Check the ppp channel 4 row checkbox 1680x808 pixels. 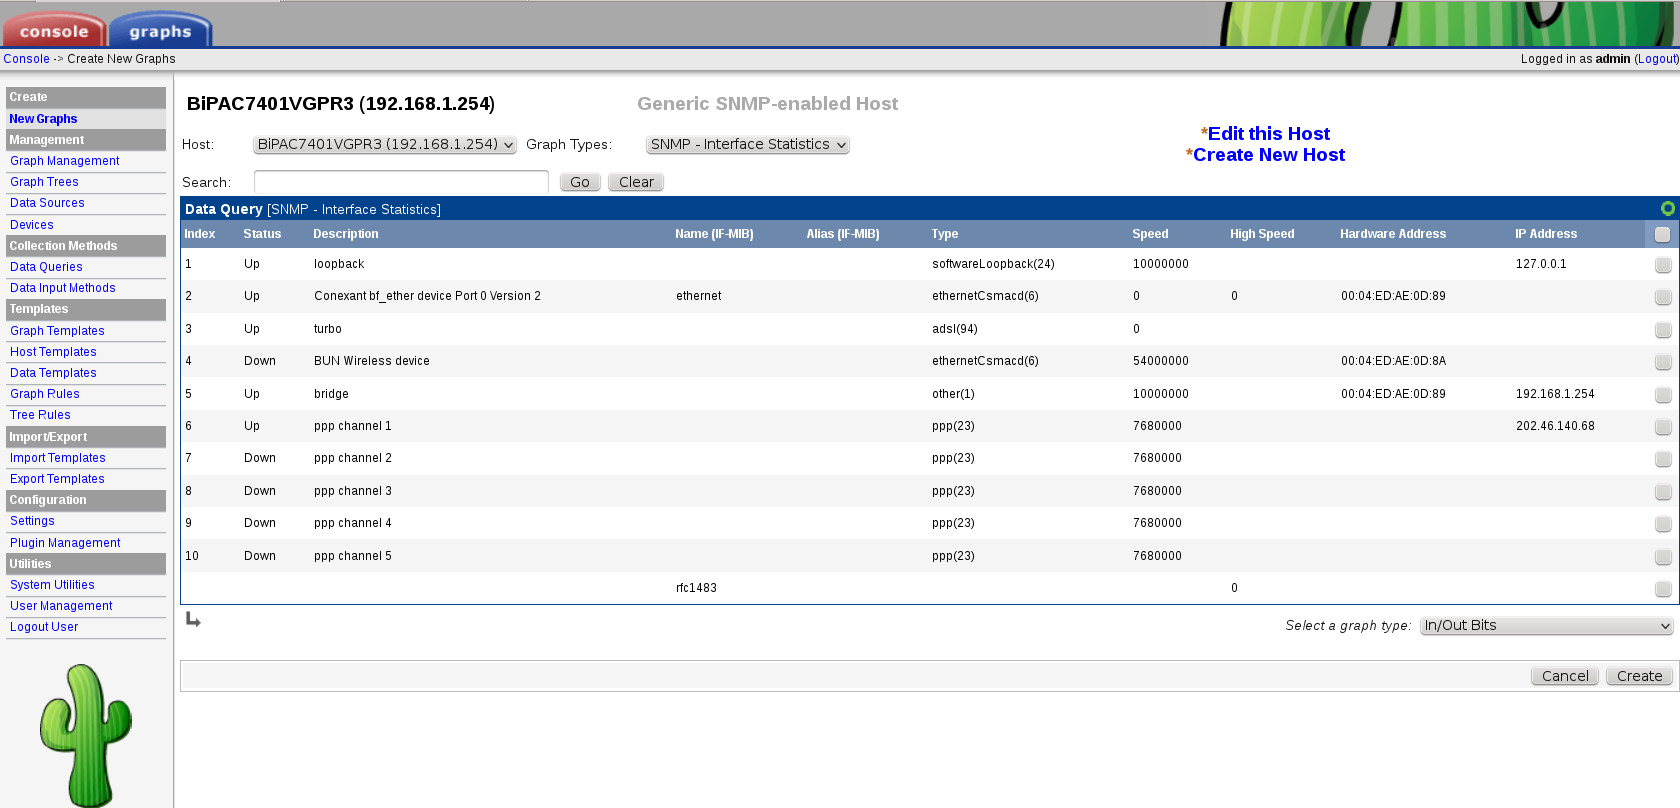1662,524
